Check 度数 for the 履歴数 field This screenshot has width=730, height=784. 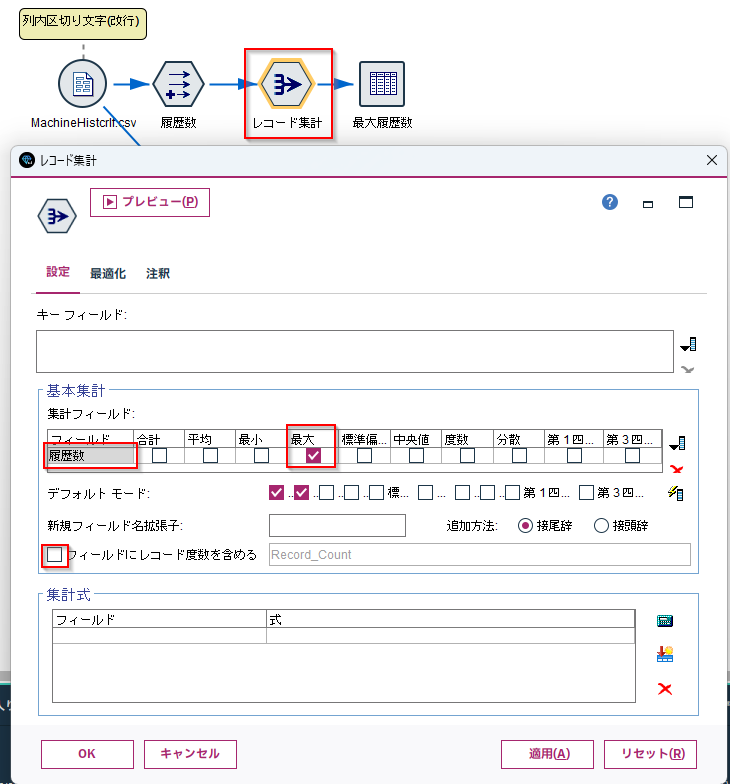468,456
